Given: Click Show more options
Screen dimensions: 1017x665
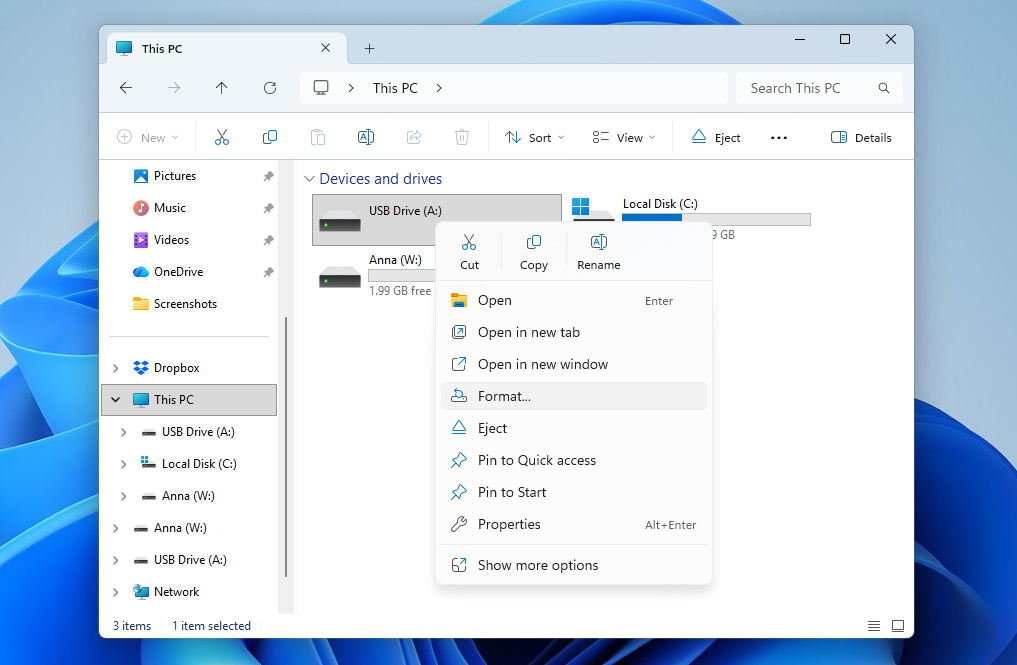Looking at the screenshot, I should [x=537, y=564].
